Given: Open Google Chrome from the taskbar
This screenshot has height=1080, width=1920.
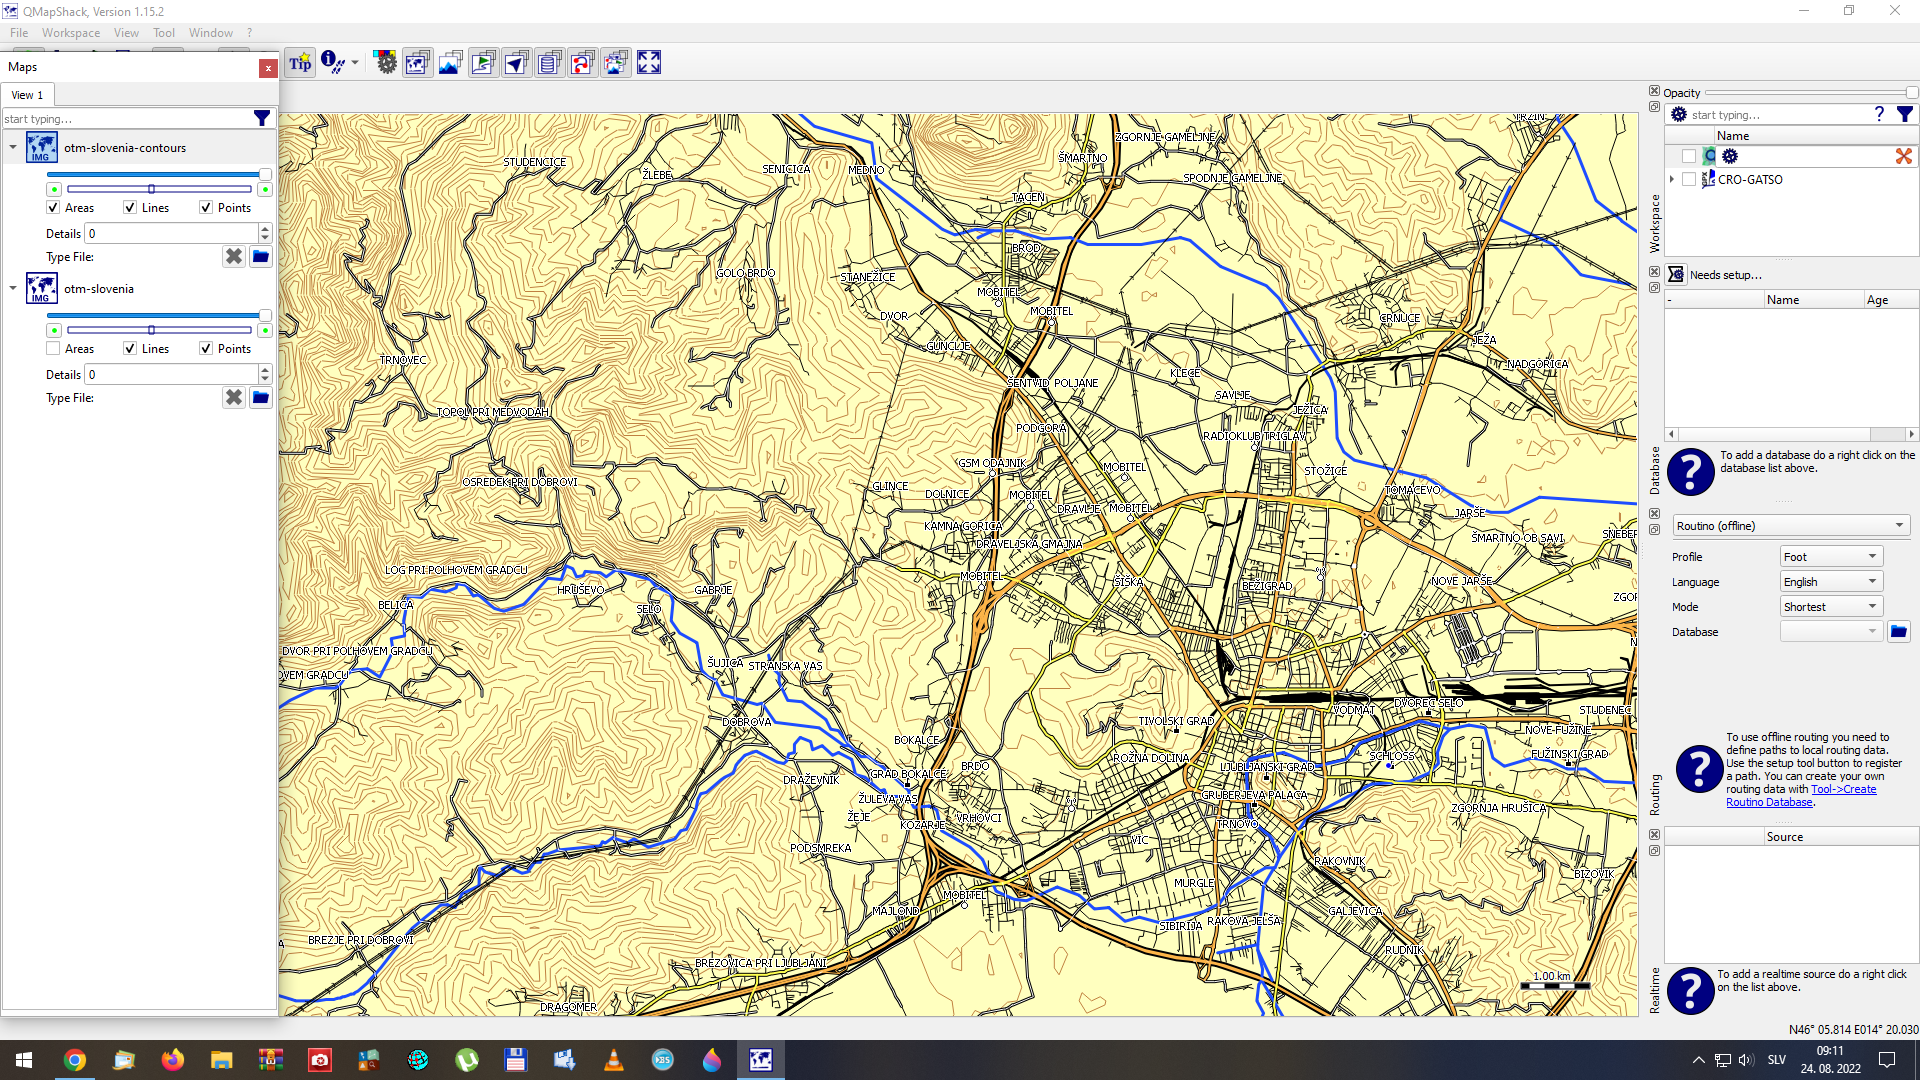Looking at the screenshot, I should tap(75, 1060).
